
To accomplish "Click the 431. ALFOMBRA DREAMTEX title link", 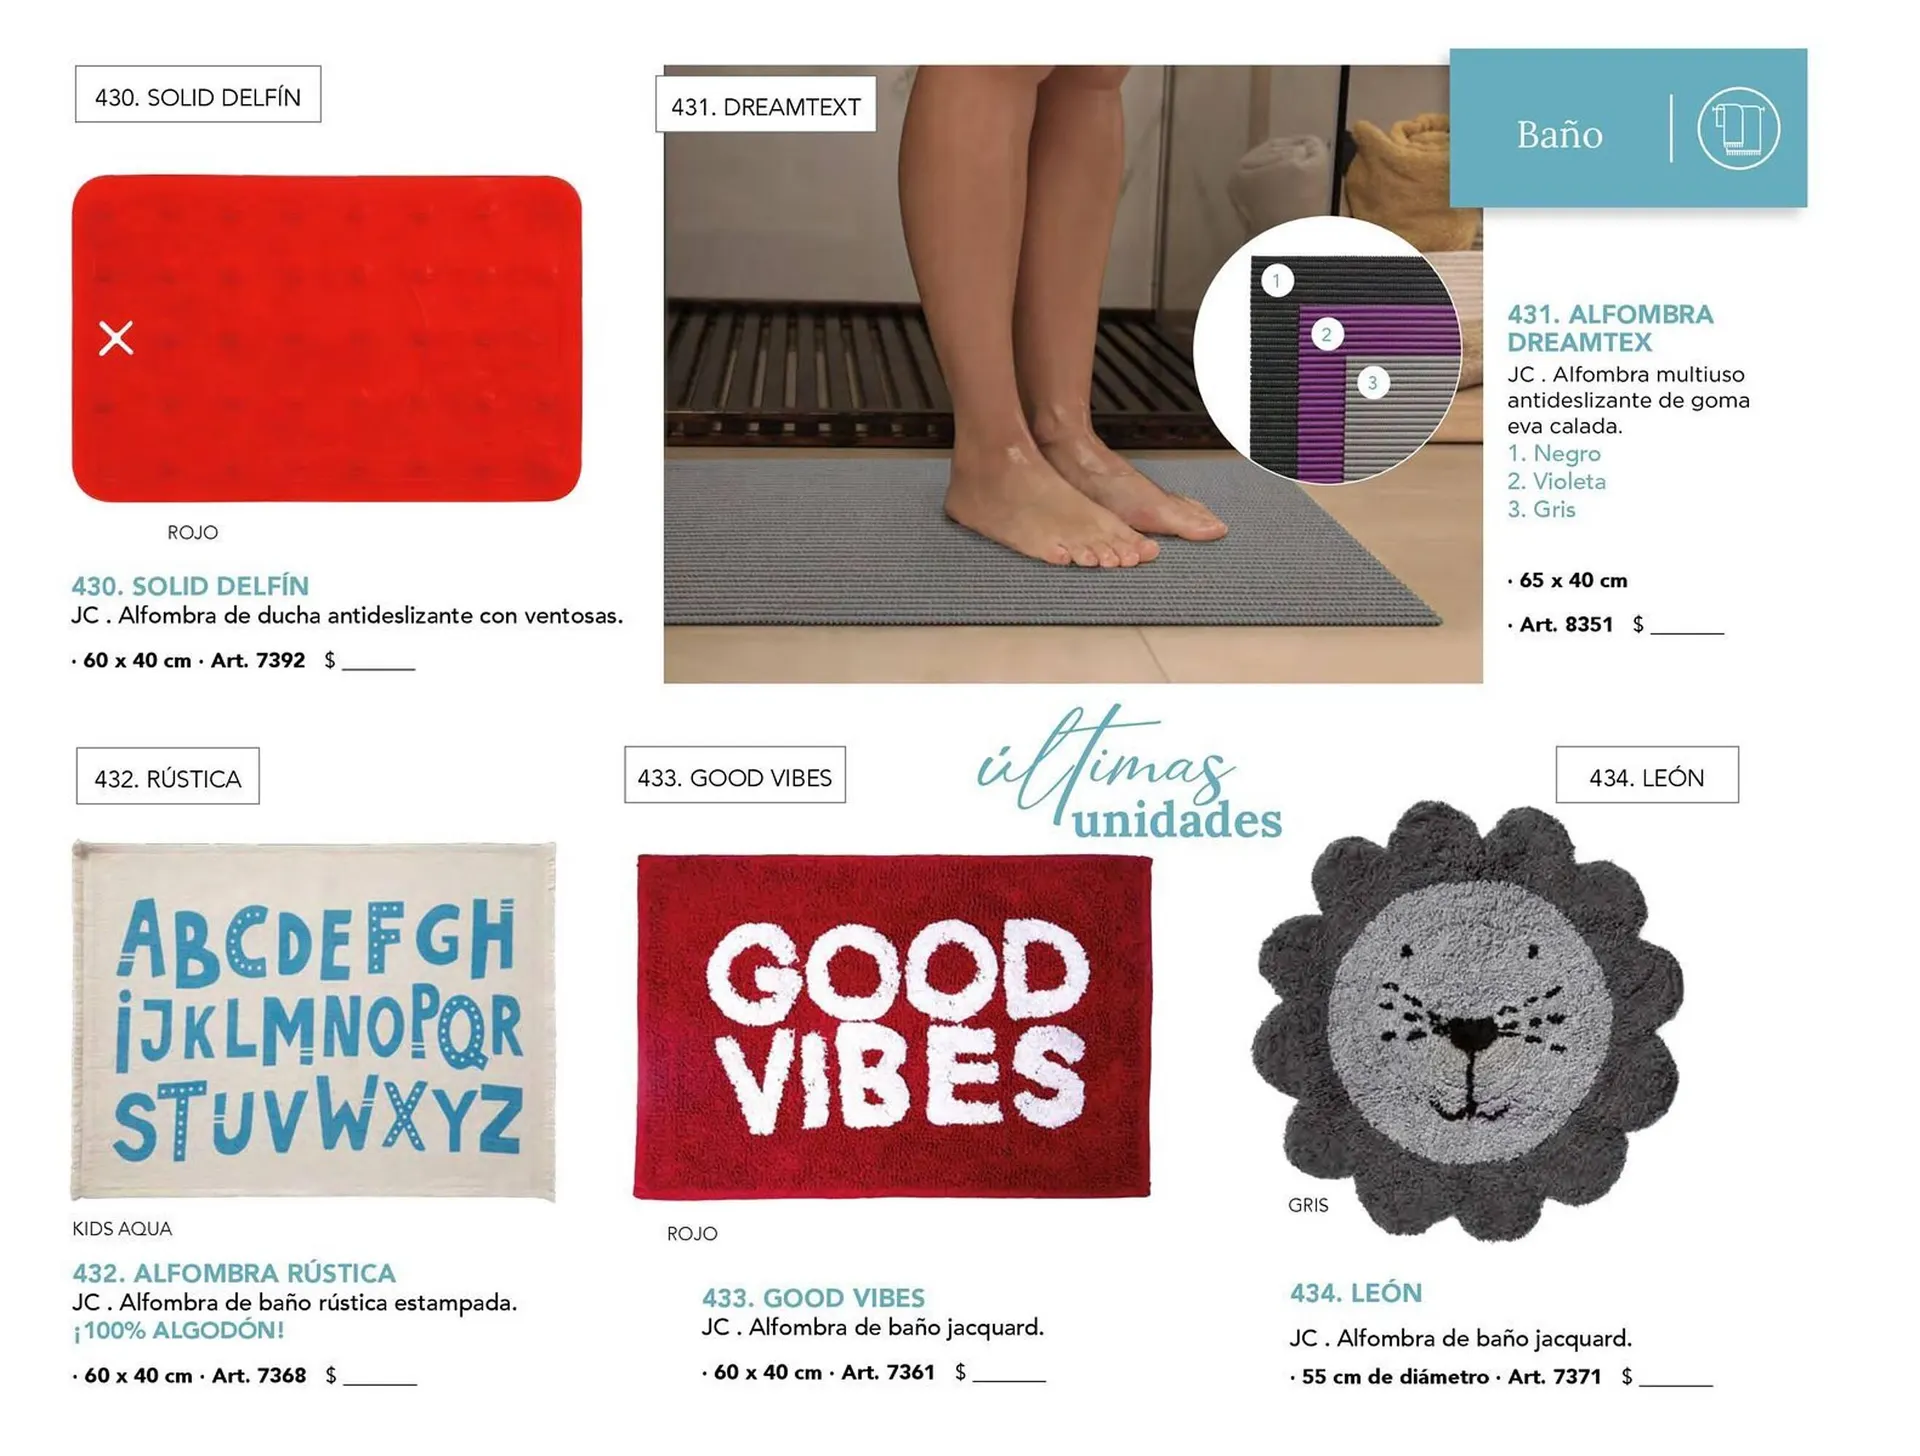I will click(1609, 328).
